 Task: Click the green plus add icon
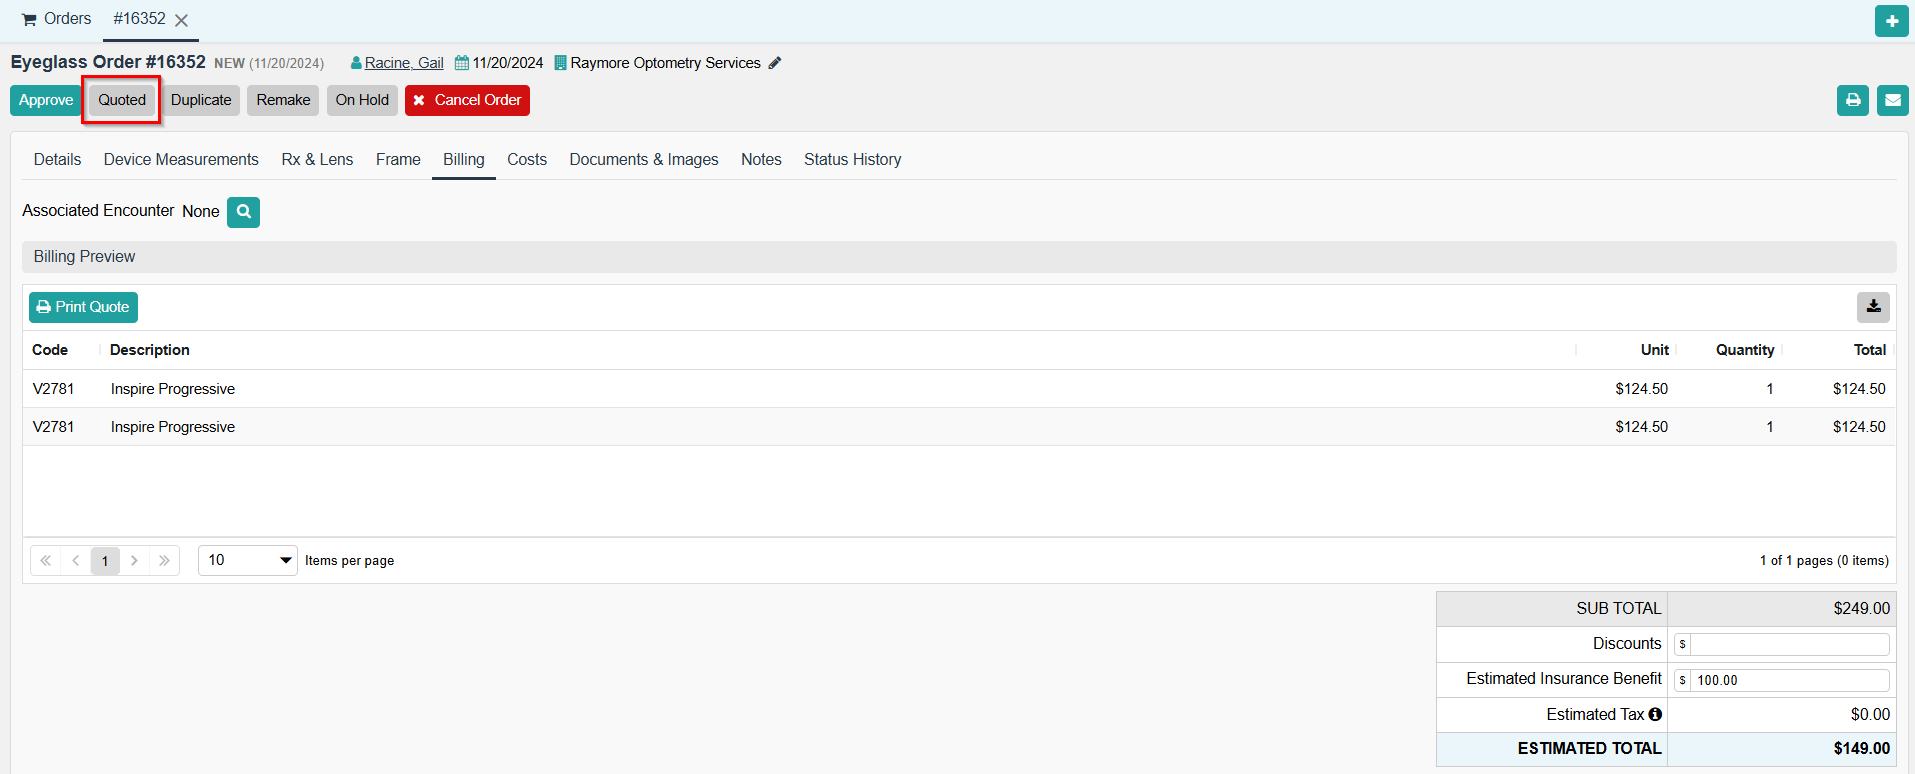1891,21
